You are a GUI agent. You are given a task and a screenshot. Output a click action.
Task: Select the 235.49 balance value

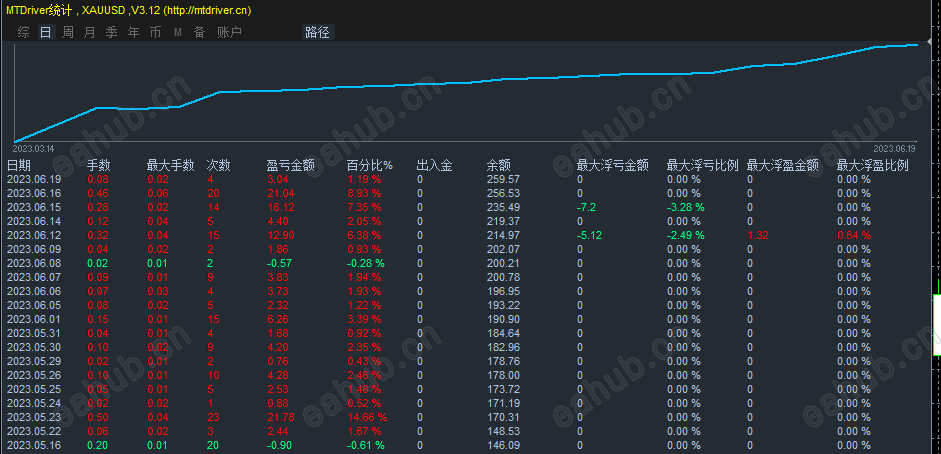[x=503, y=207]
